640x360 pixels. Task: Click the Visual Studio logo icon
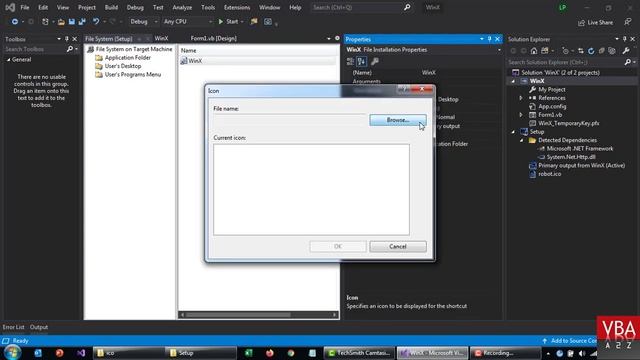(9, 7)
